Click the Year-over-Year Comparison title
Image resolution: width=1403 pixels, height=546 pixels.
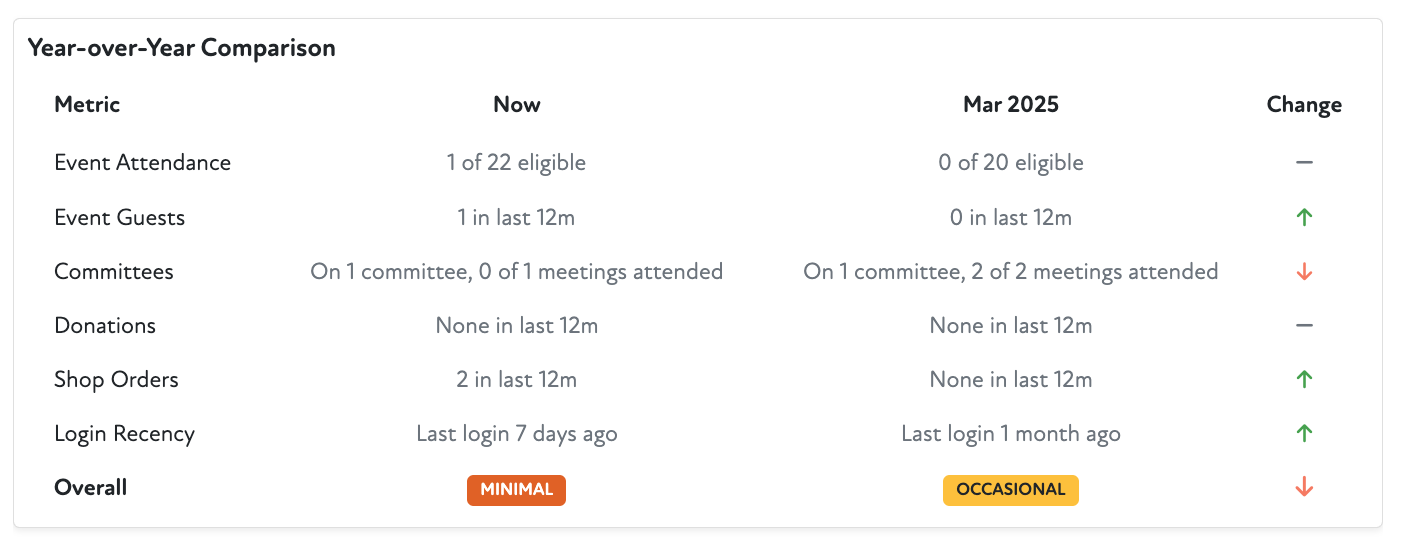pos(181,48)
